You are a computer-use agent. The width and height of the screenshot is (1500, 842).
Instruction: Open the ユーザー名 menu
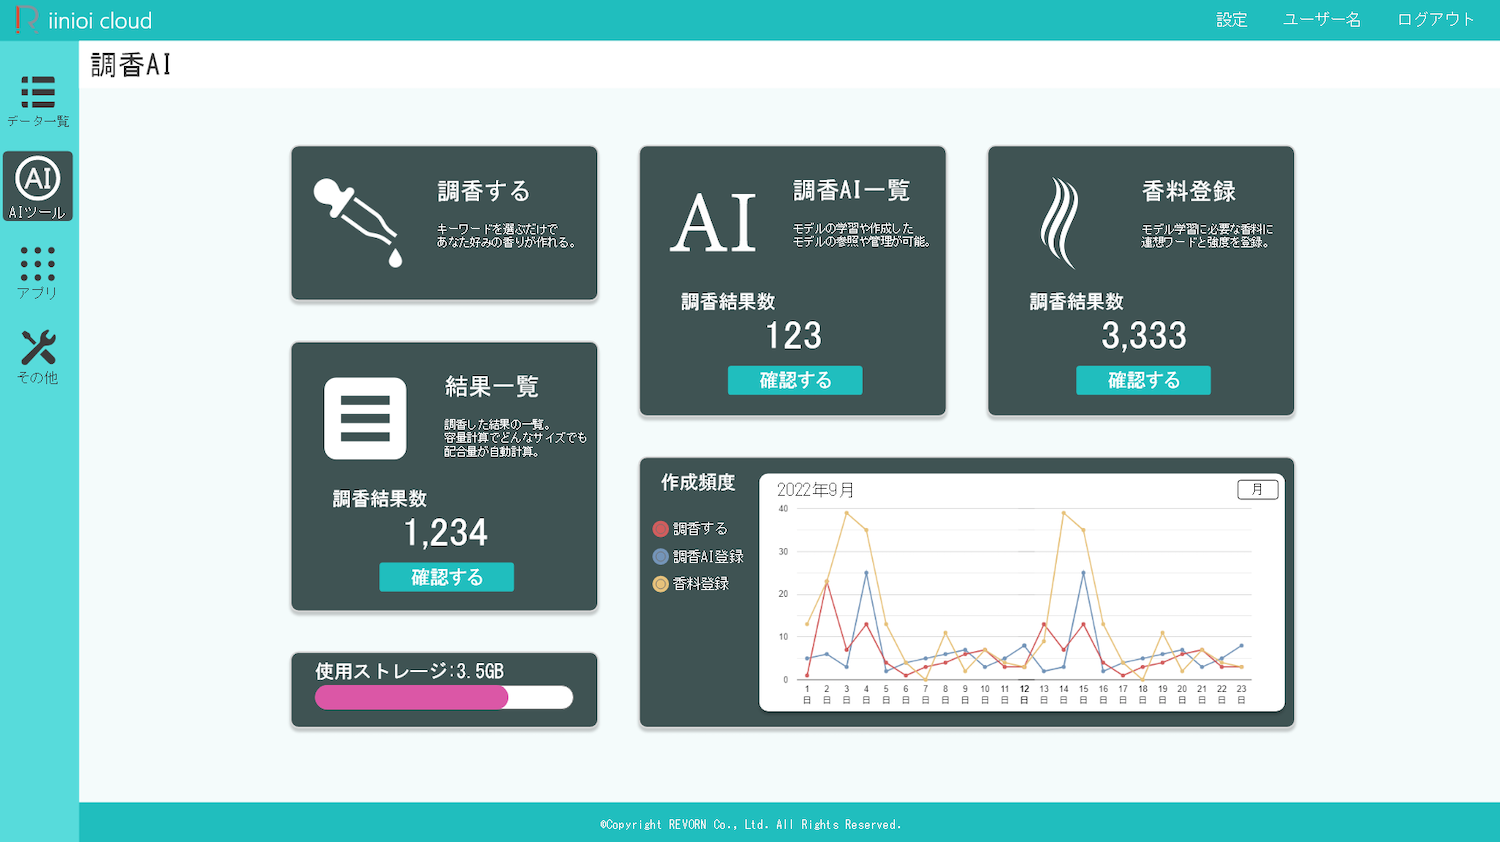[x=1321, y=19]
